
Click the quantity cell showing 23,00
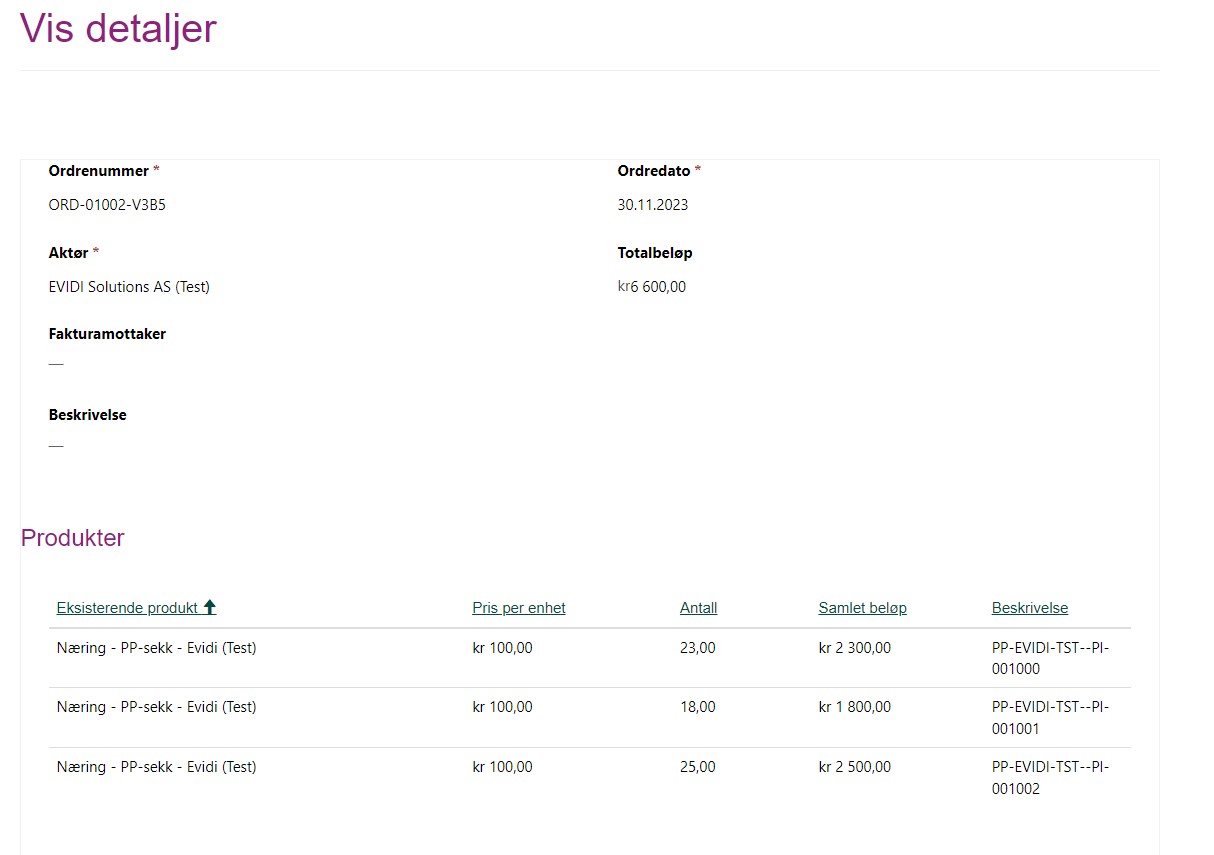pyautogui.click(x=697, y=648)
